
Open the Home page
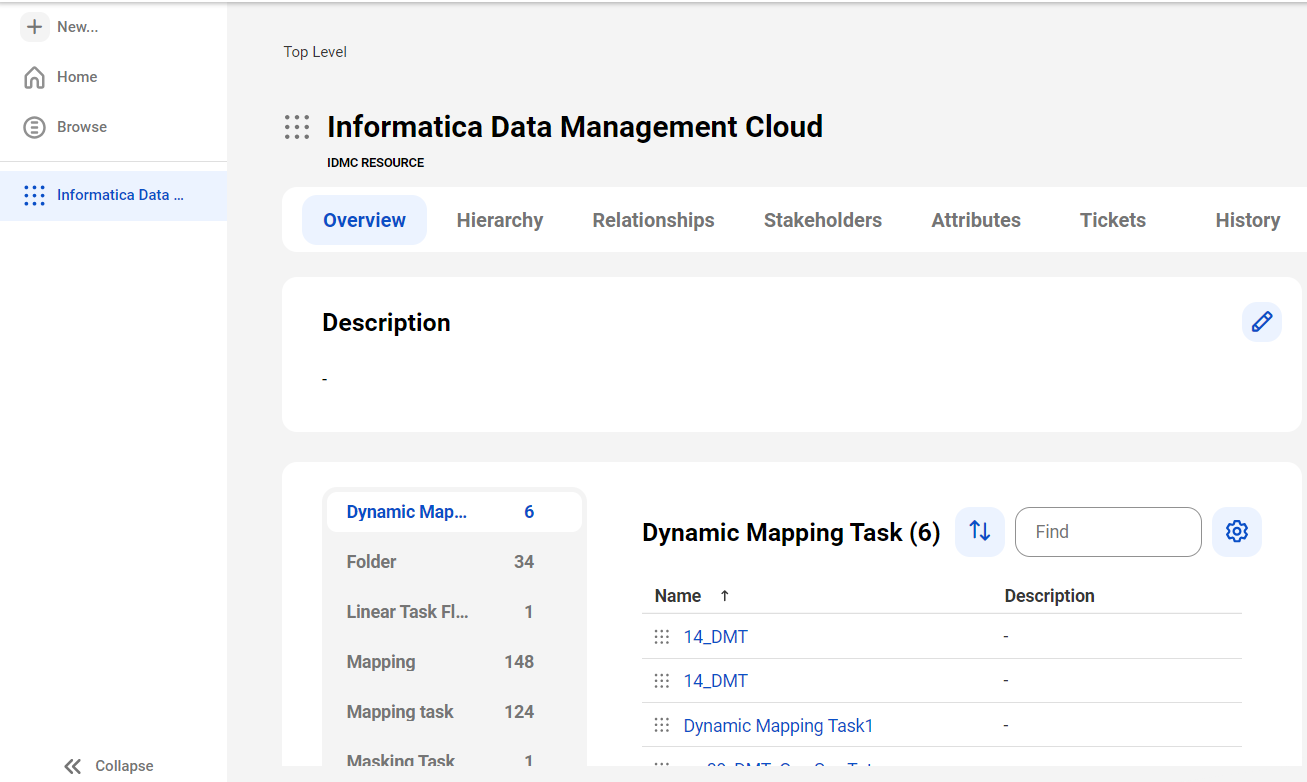(60, 77)
